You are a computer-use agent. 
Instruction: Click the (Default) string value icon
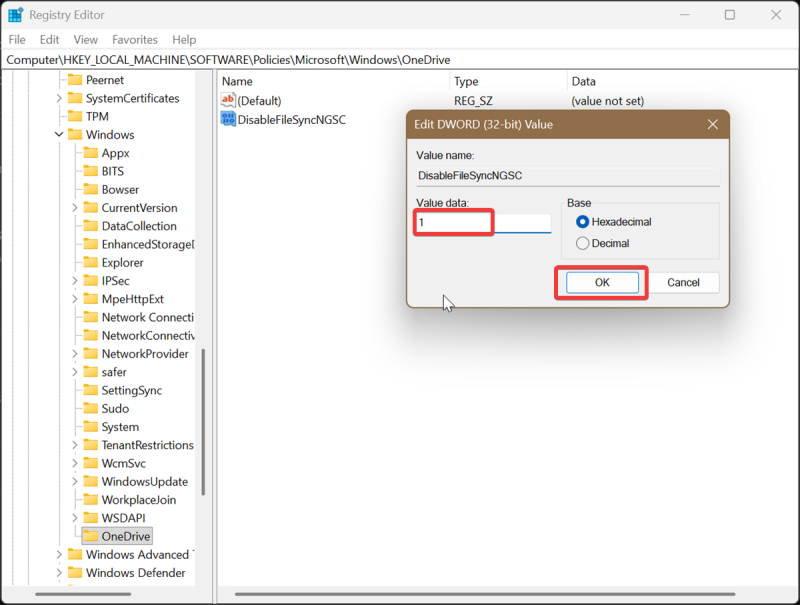[228, 100]
